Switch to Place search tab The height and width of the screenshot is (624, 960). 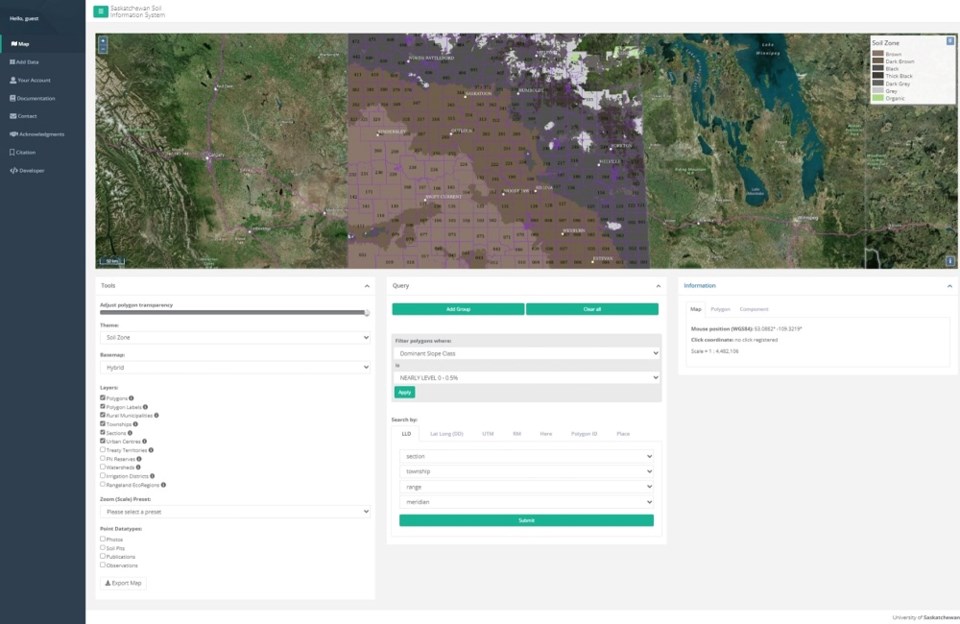point(623,434)
